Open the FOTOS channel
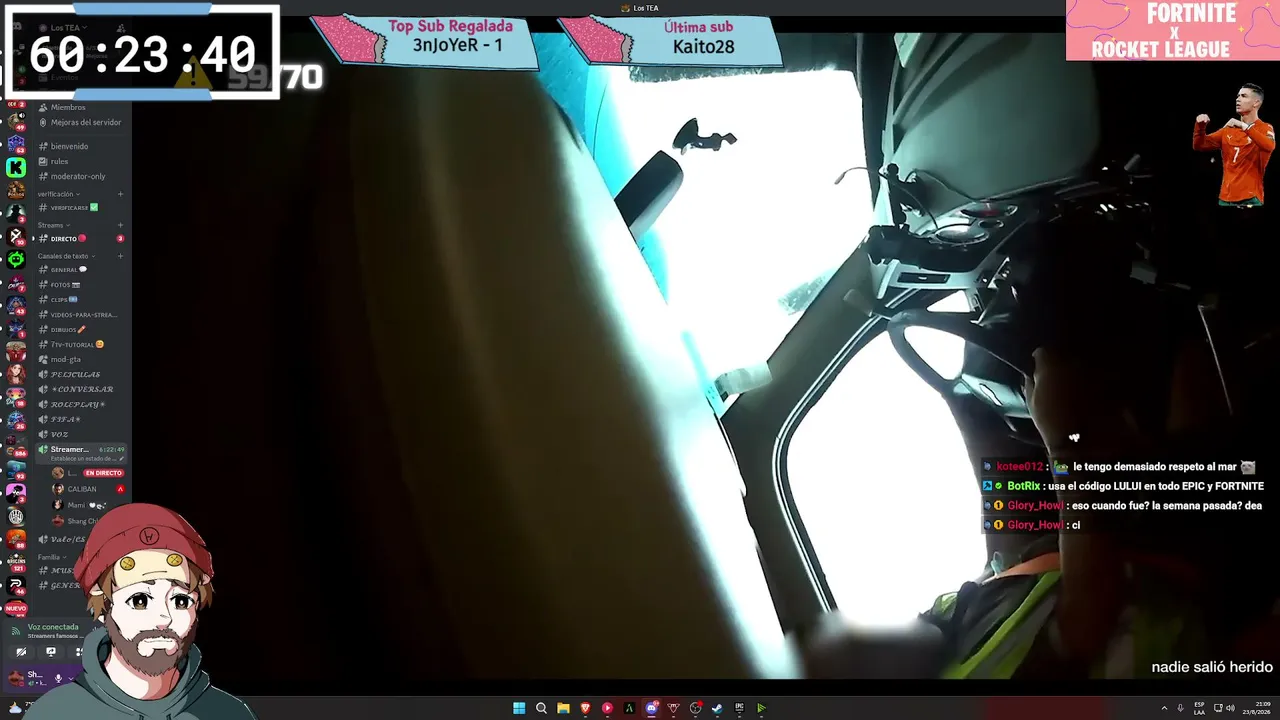The width and height of the screenshot is (1280, 720). click(x=61, y=285)
